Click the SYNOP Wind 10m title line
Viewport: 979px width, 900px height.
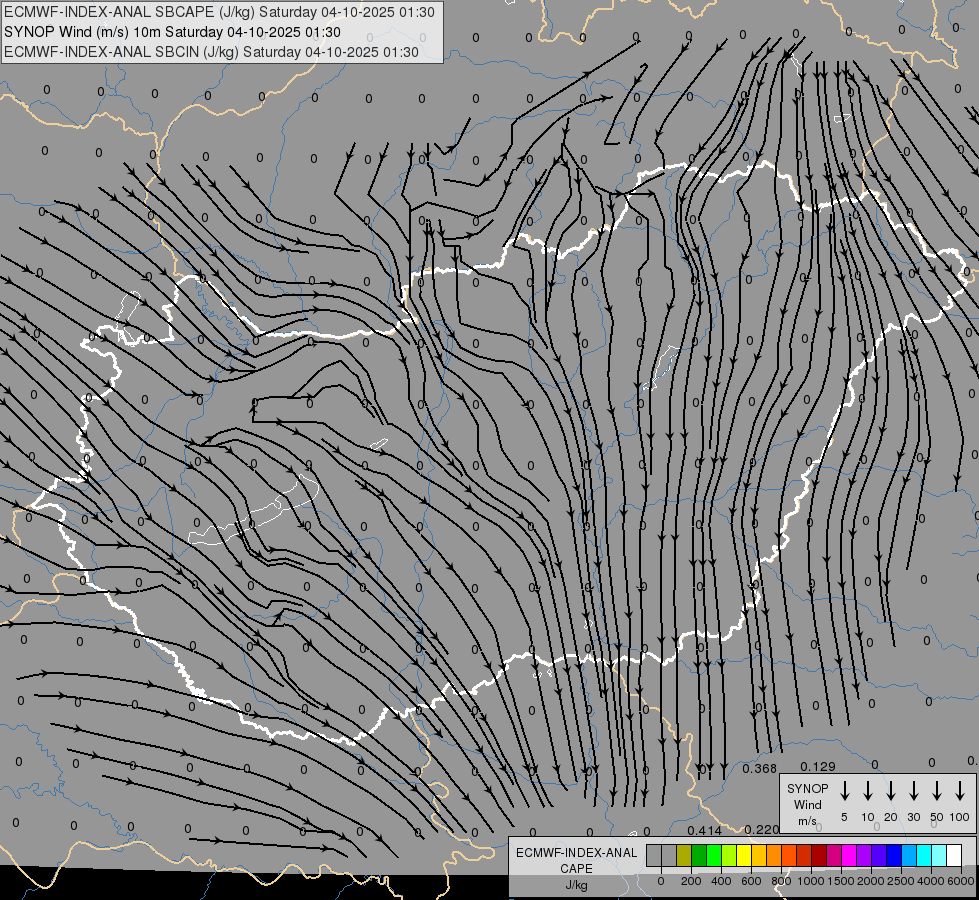(x=172, y=32)
